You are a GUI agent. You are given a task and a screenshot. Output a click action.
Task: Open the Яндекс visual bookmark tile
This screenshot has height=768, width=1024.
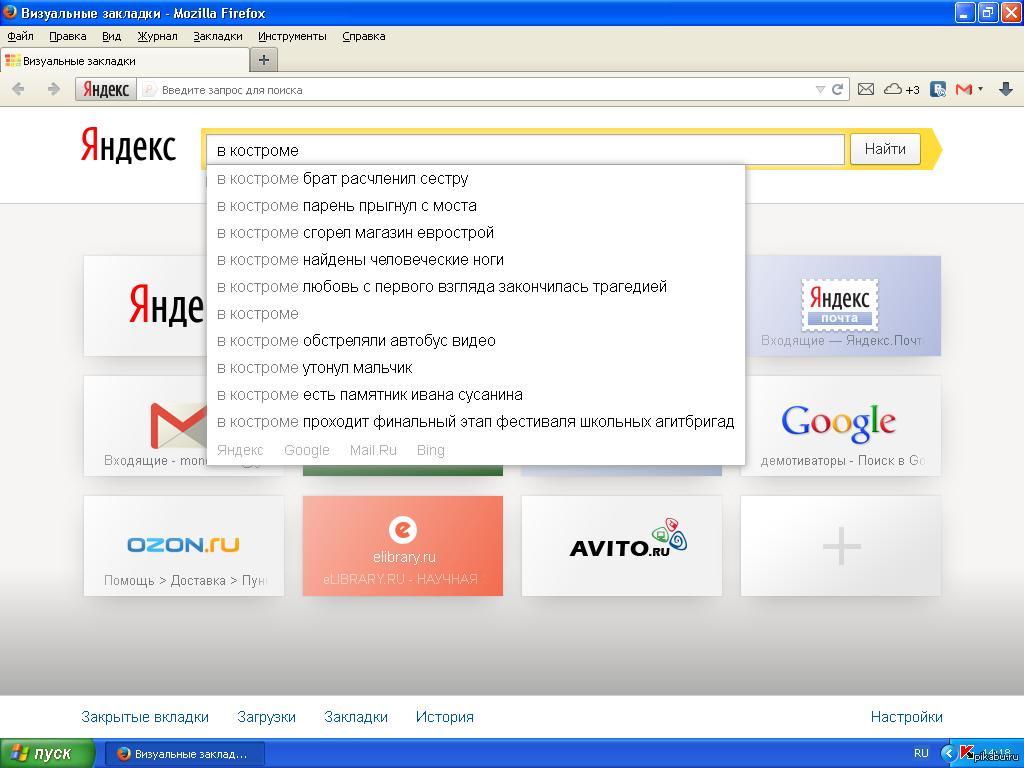pos(146,306)
